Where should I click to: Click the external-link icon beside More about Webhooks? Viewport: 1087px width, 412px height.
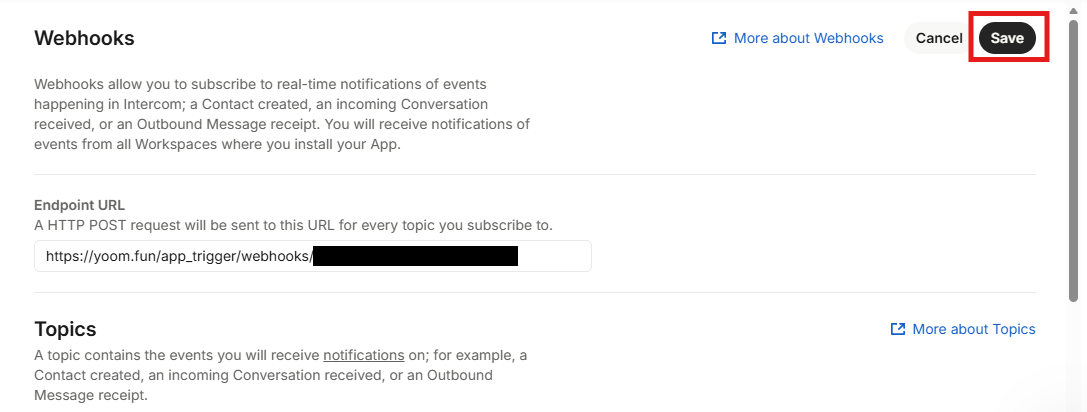tap(718, 38)
